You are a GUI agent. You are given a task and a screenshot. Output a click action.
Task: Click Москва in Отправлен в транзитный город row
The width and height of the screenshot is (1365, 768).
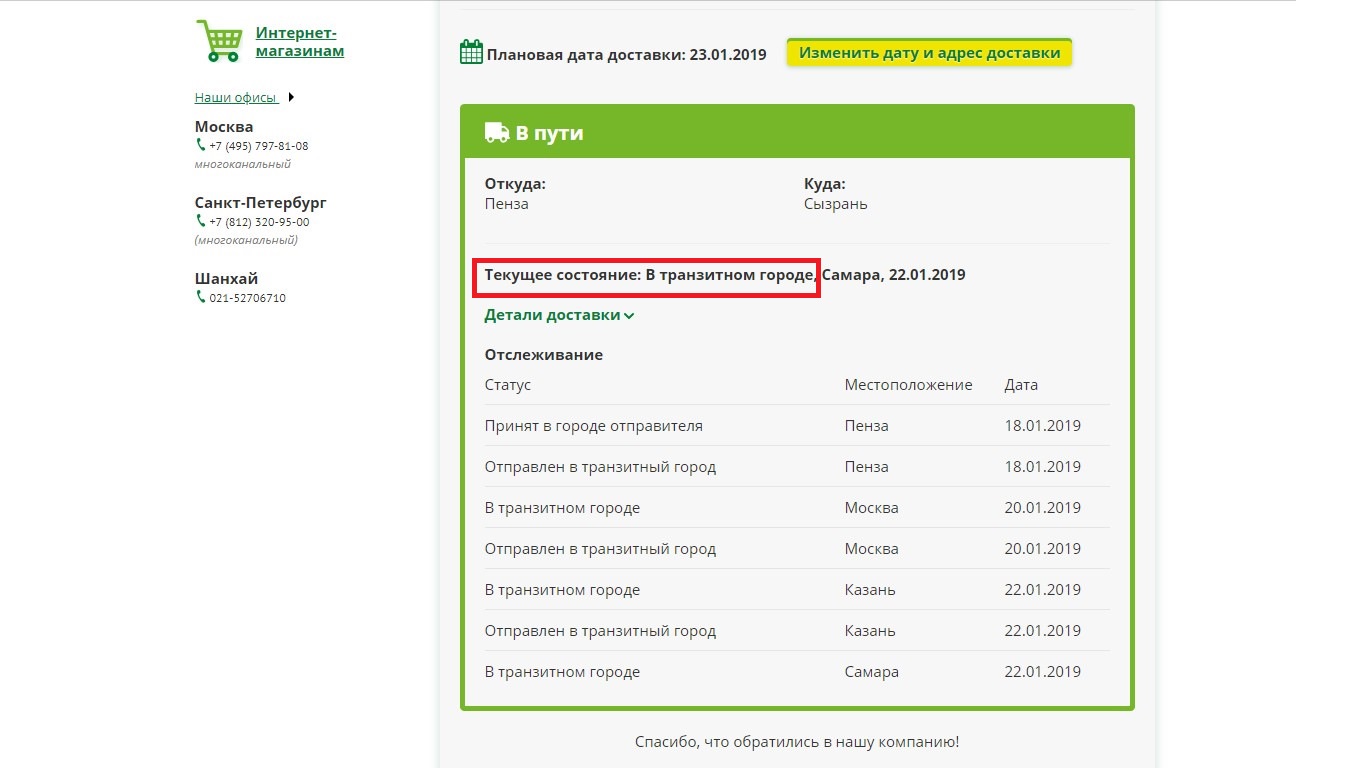[872, 549]
